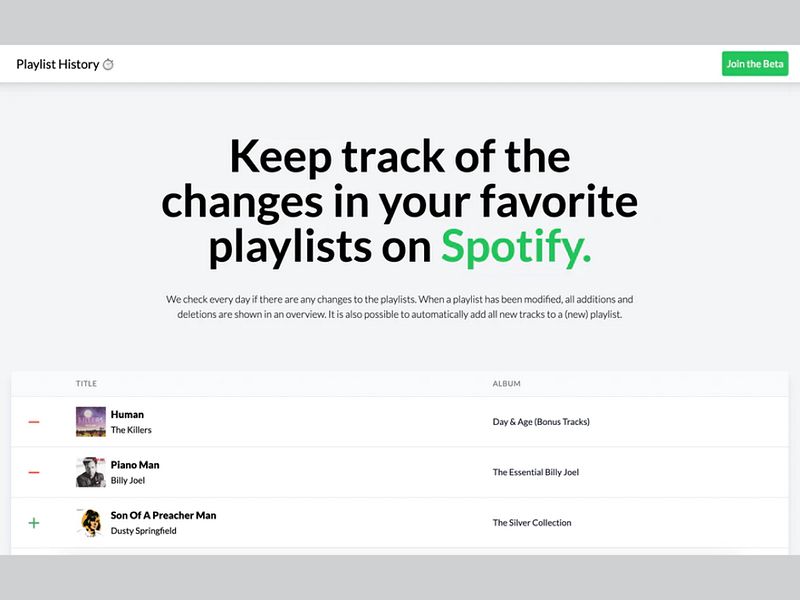Click the Join the Beta button

(754, 63)
